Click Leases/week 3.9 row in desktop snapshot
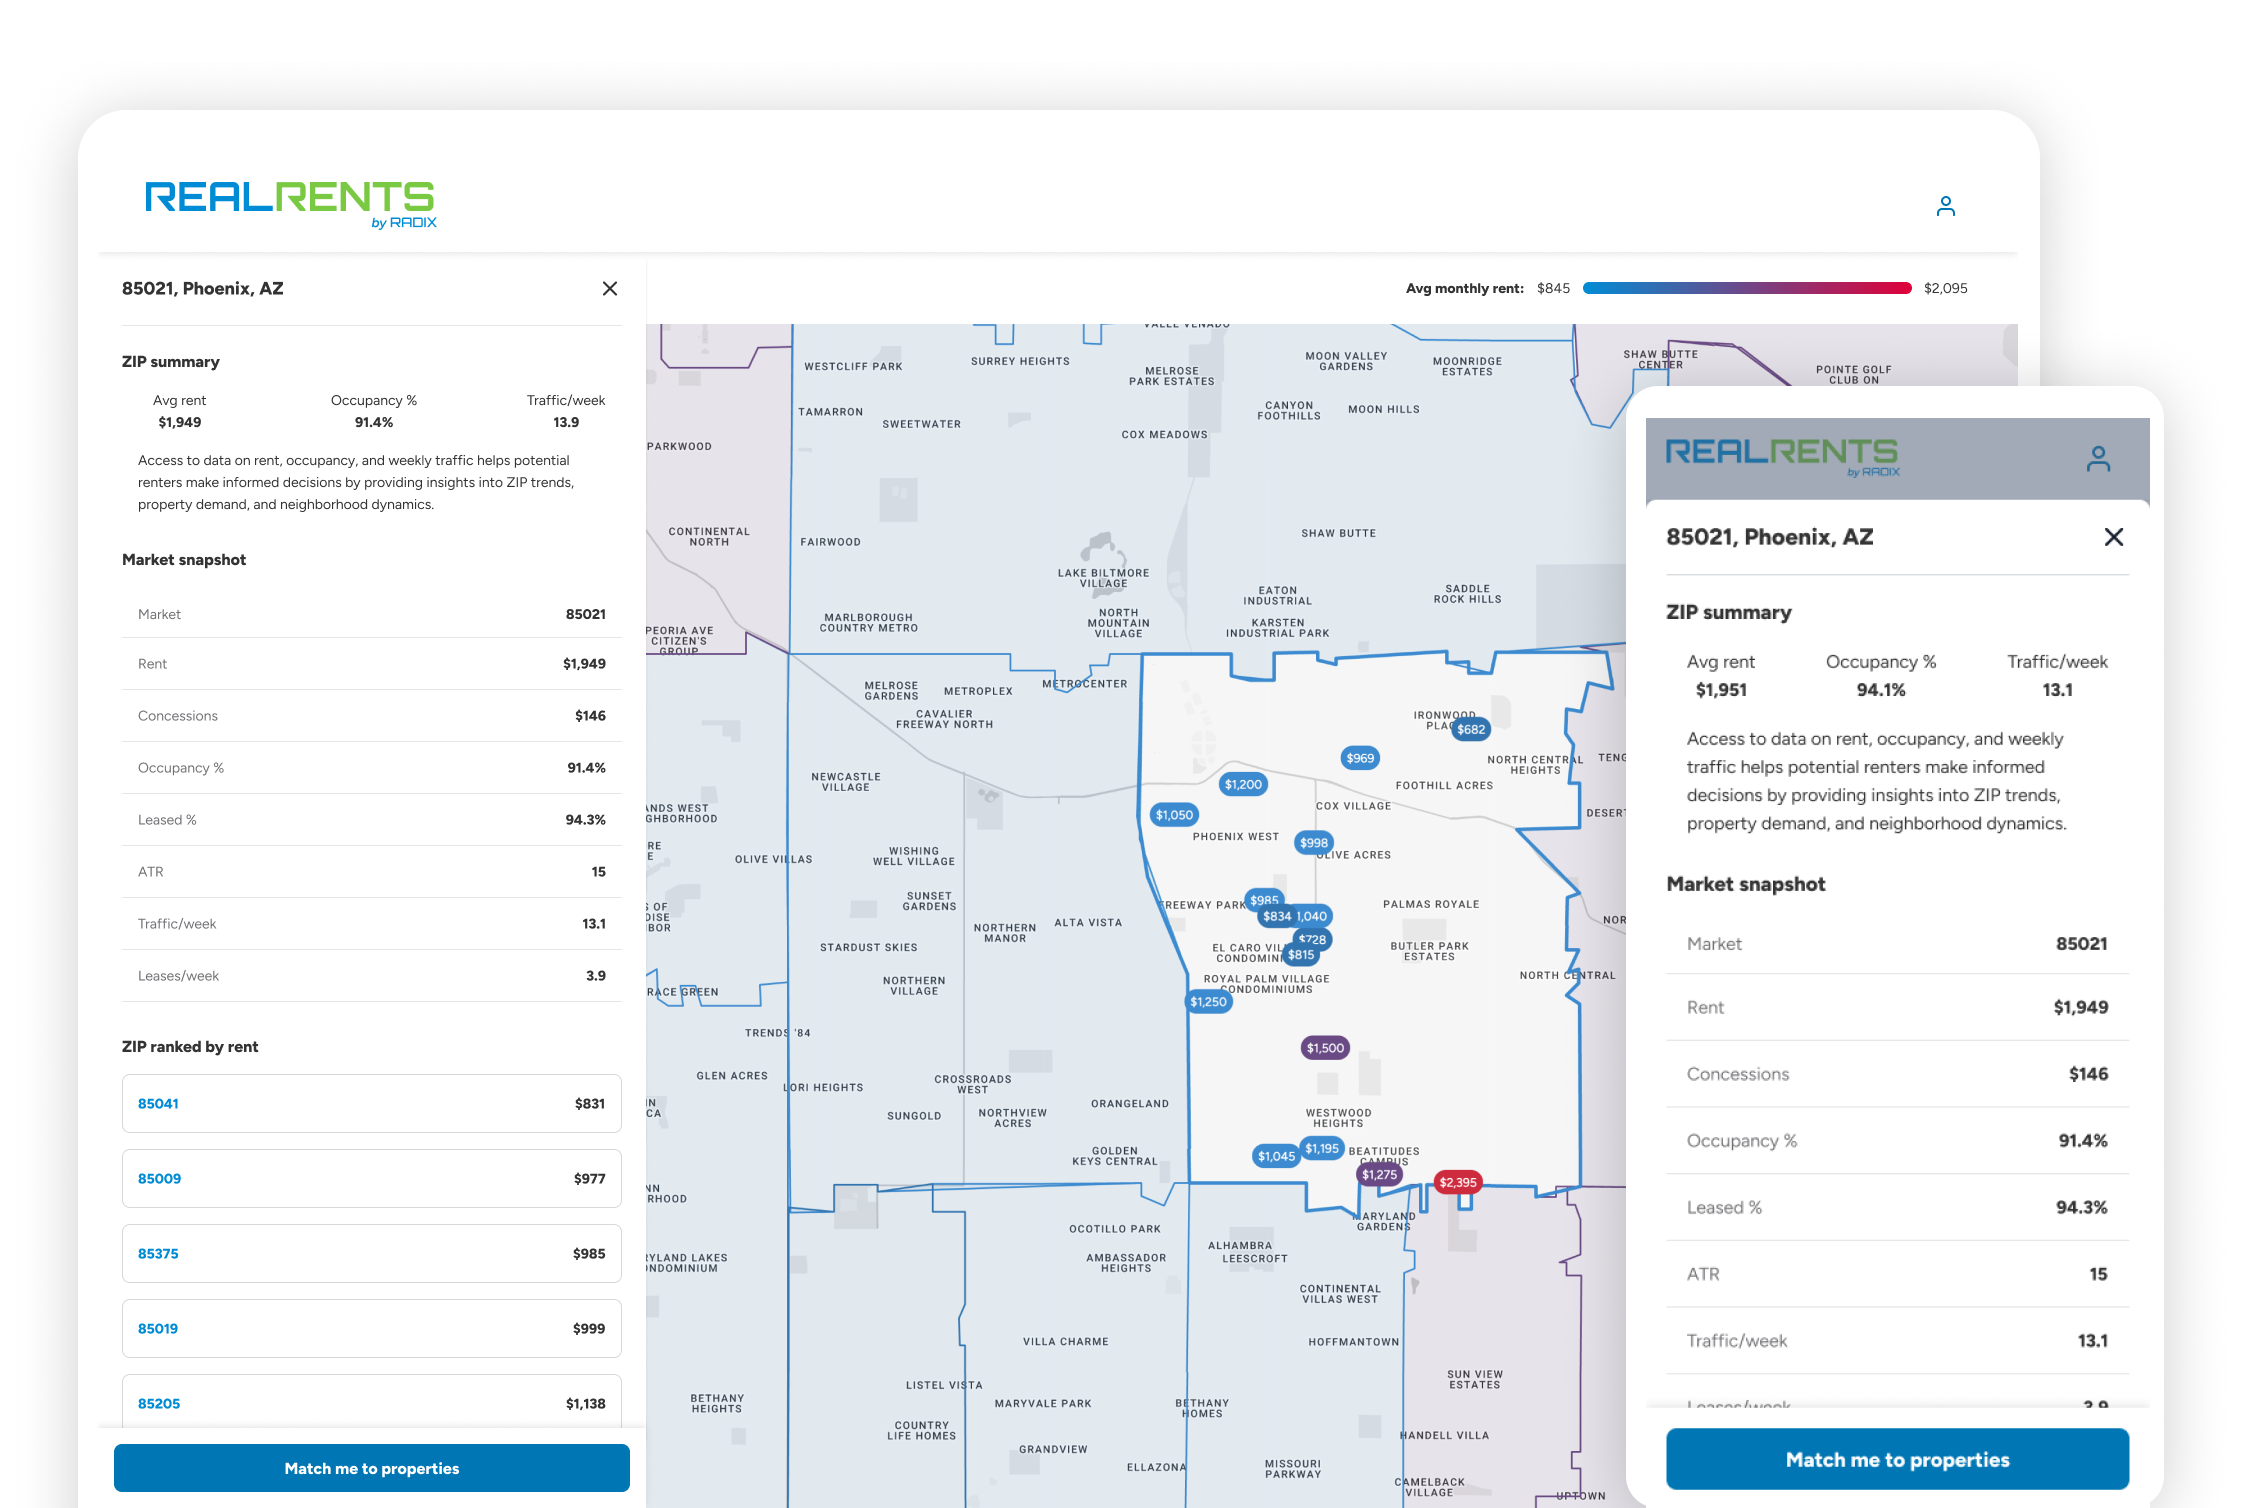Screen dimensions: 2248x1508 click(372, 975)
